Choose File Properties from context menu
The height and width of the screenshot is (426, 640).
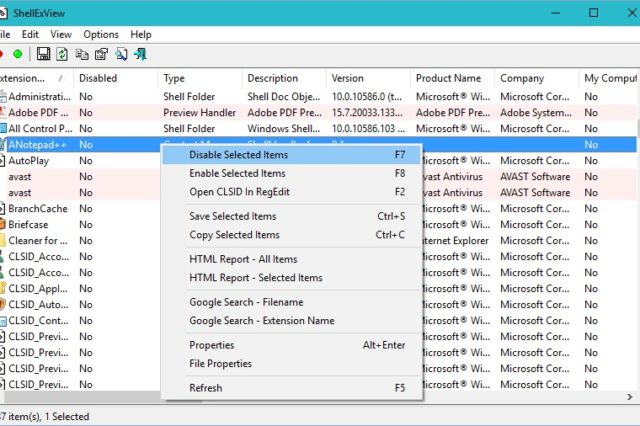221,364
